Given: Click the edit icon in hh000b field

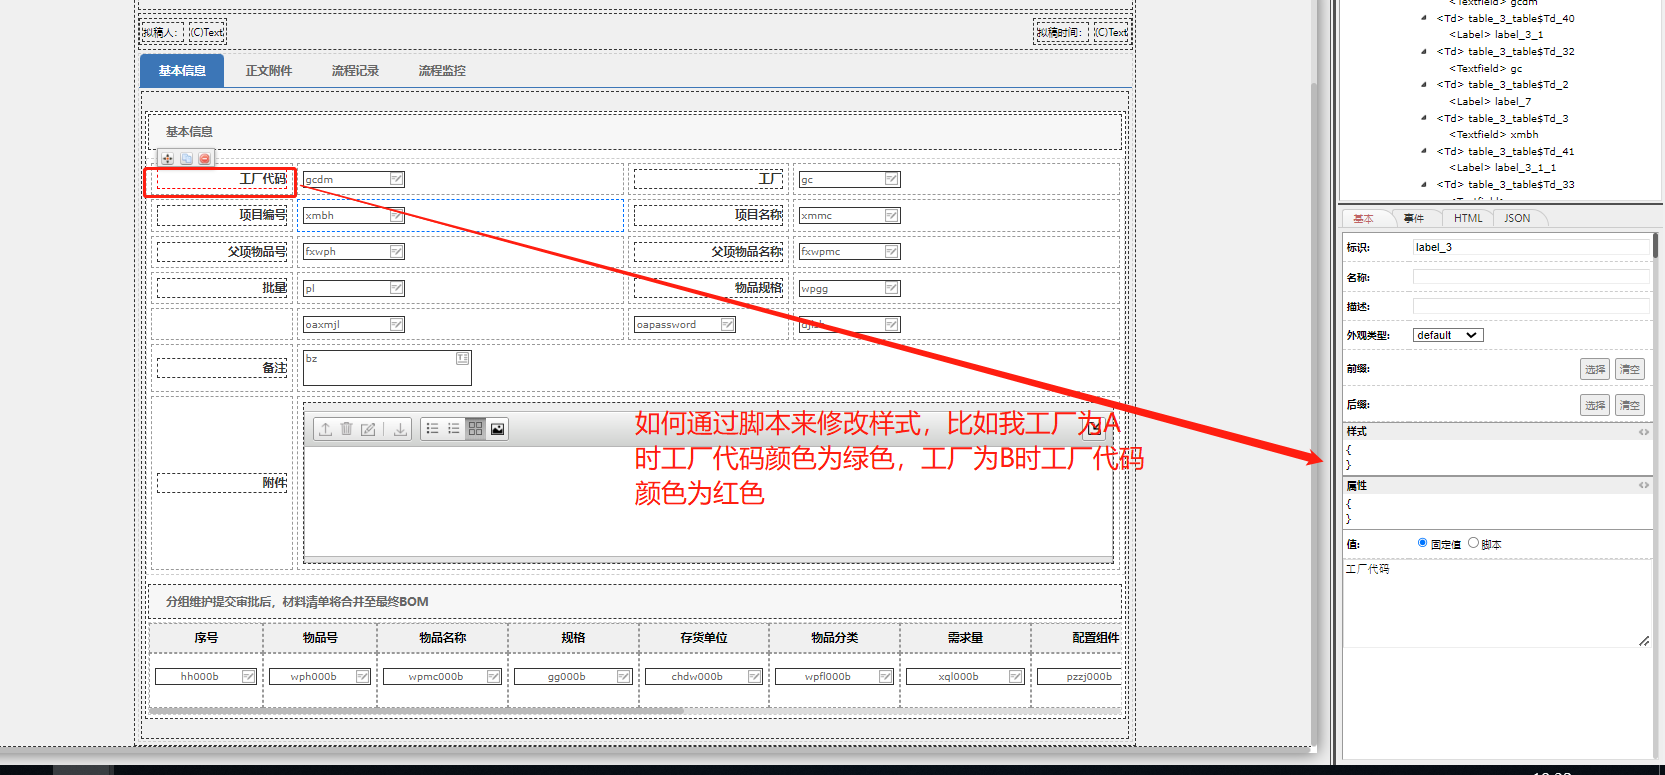Looking at the screenshot, I should click(x=249, y=677).
